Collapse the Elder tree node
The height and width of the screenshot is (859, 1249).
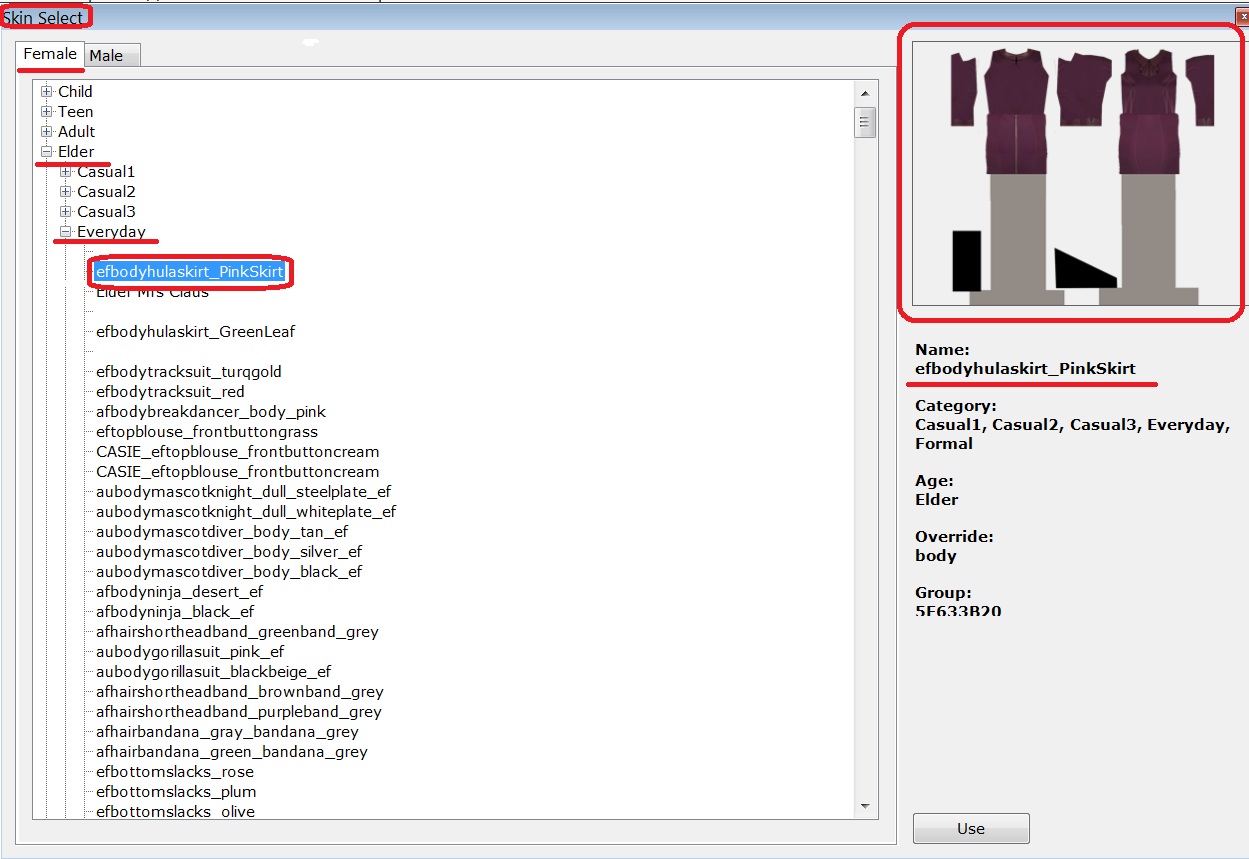46,152
